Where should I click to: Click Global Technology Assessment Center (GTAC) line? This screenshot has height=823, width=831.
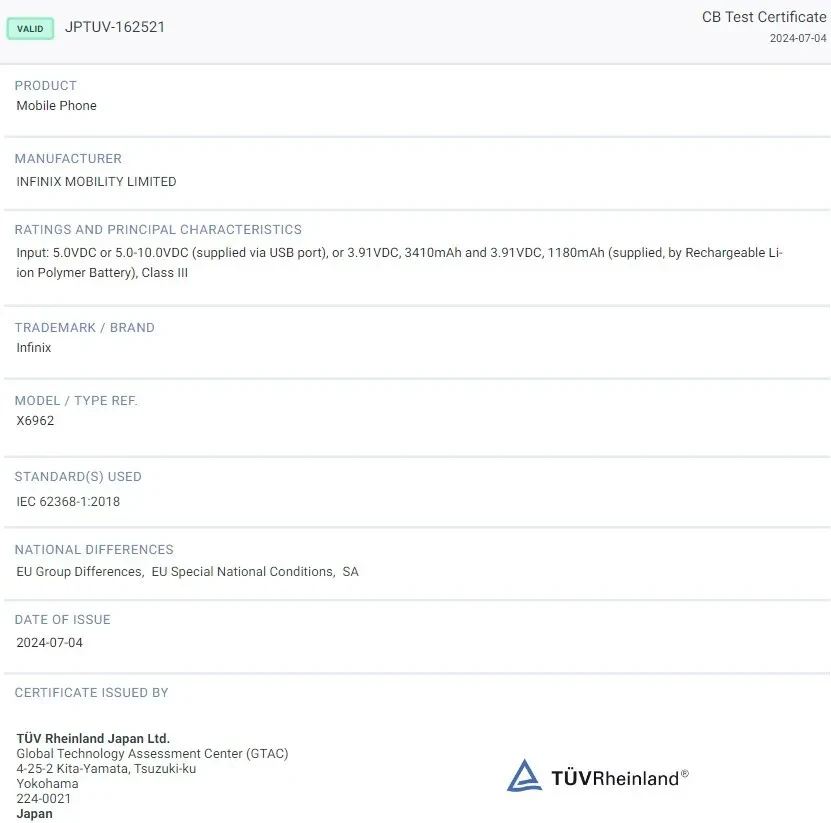(153, 754)
